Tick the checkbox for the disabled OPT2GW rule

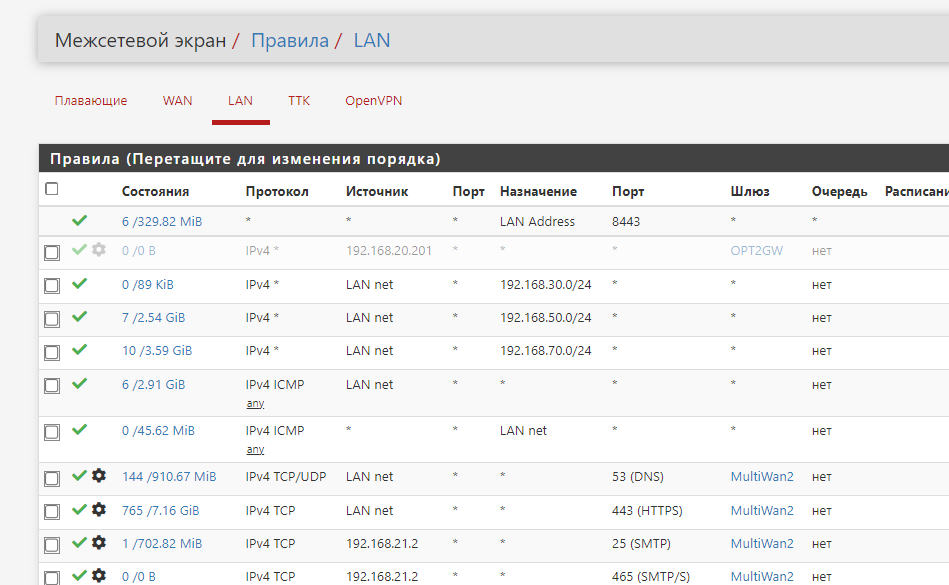52,253
